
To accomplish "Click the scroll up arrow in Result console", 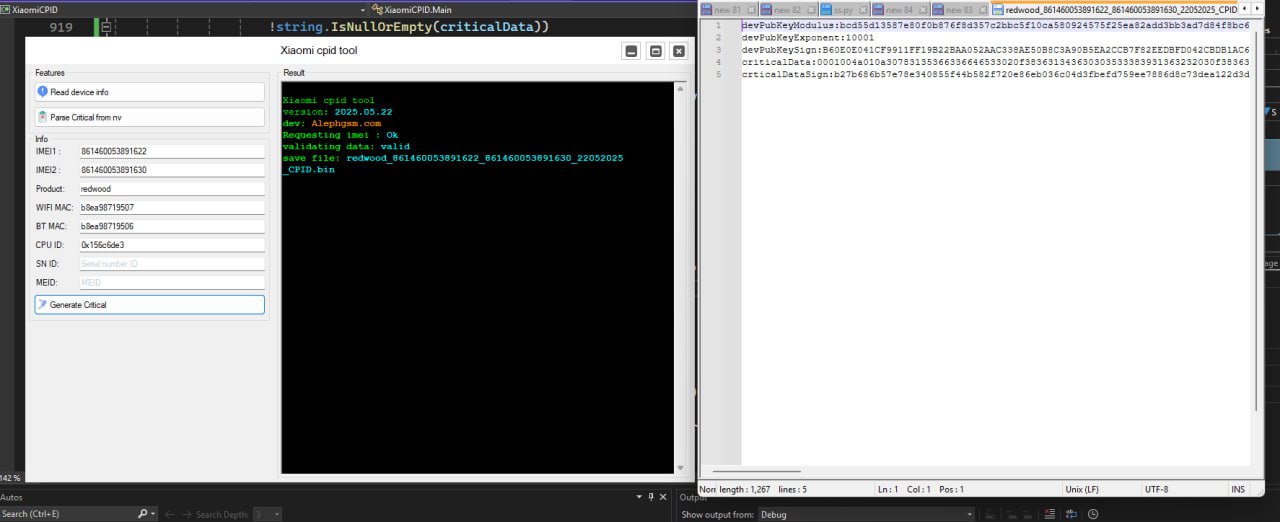I will click(x=681, y=89).
